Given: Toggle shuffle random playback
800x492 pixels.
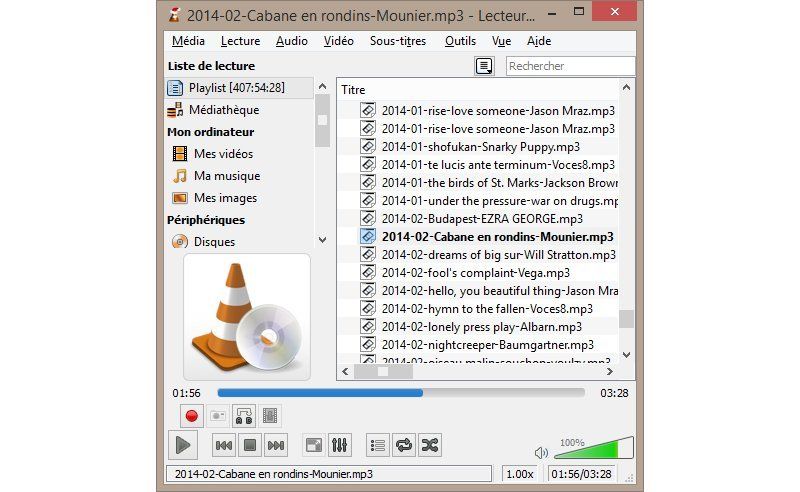Looking at the screenshot, I should tap(429, 445).
